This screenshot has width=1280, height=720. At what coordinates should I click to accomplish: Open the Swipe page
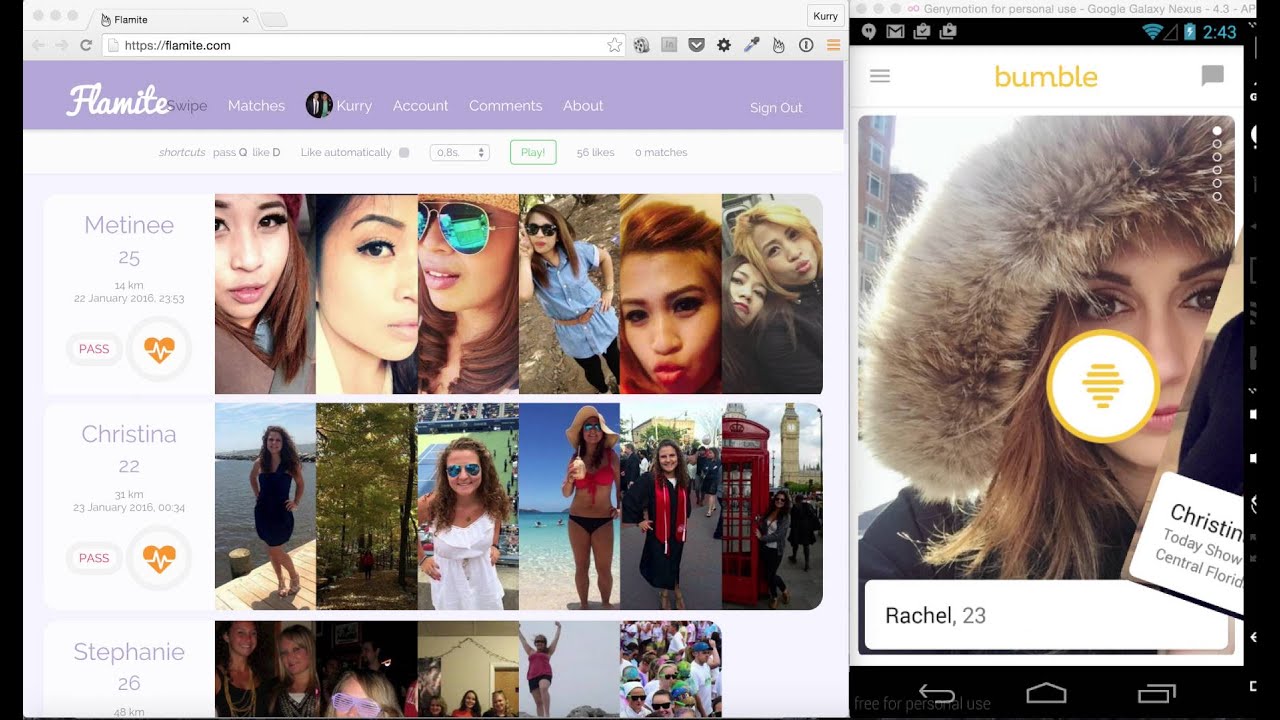click(x=187, y=106)
